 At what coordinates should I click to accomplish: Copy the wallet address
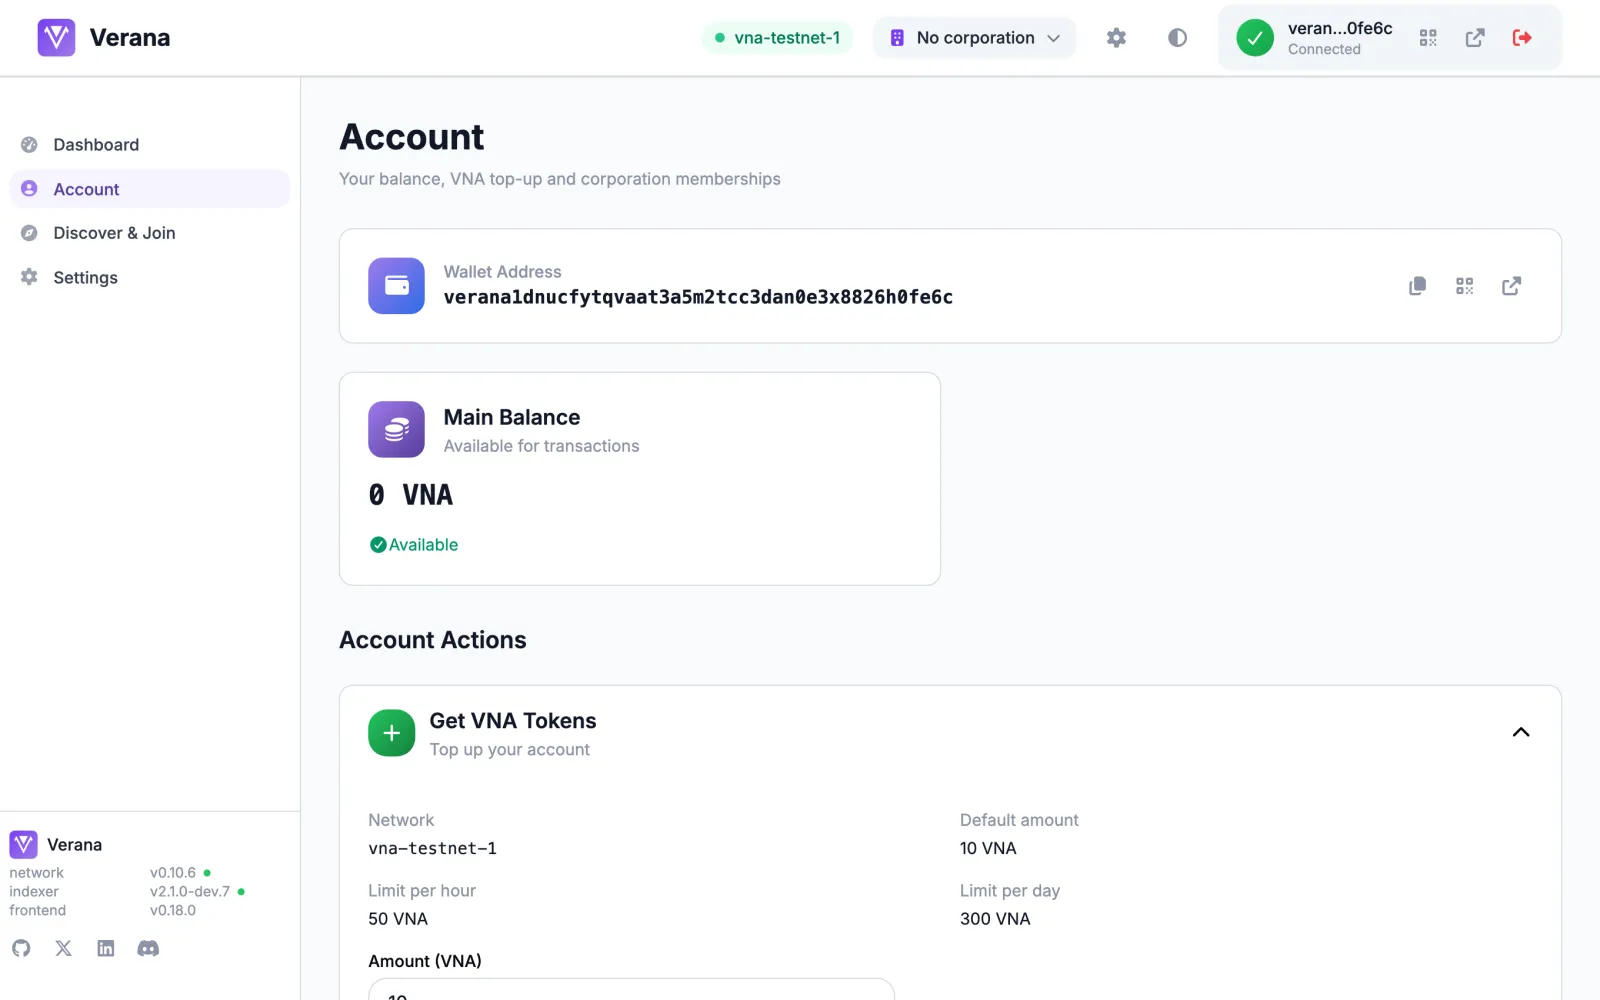tap(1417, 286)
